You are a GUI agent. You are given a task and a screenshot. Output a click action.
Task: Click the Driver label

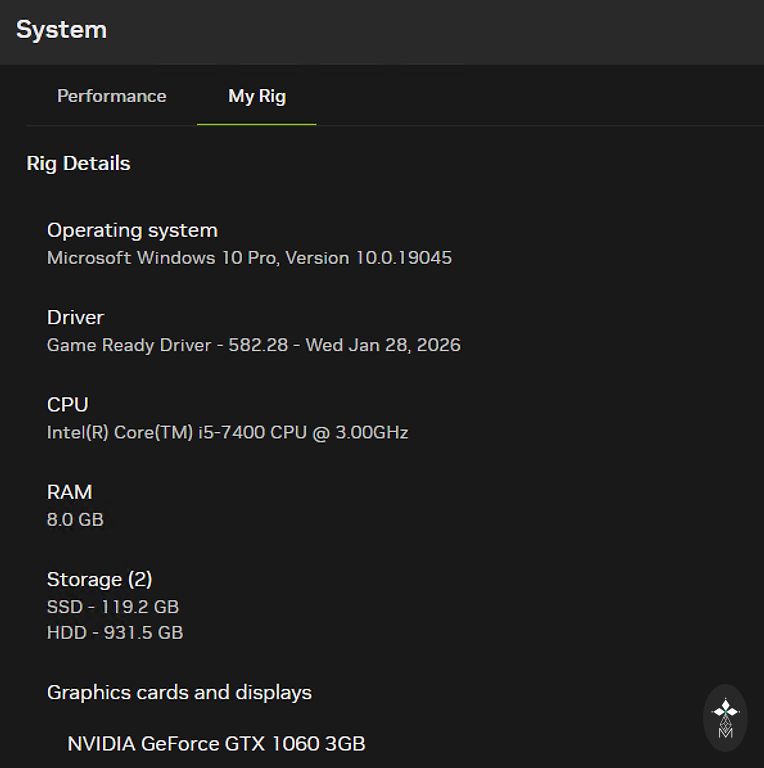75,317
